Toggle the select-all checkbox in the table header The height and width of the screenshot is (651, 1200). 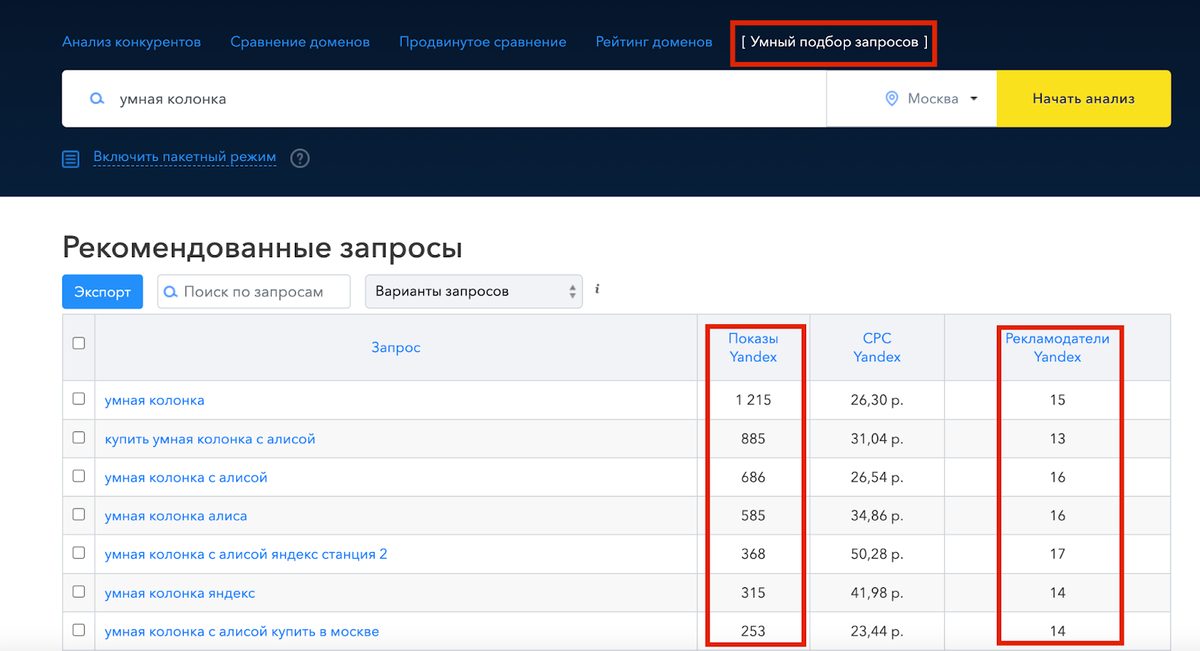pos(79,343)
